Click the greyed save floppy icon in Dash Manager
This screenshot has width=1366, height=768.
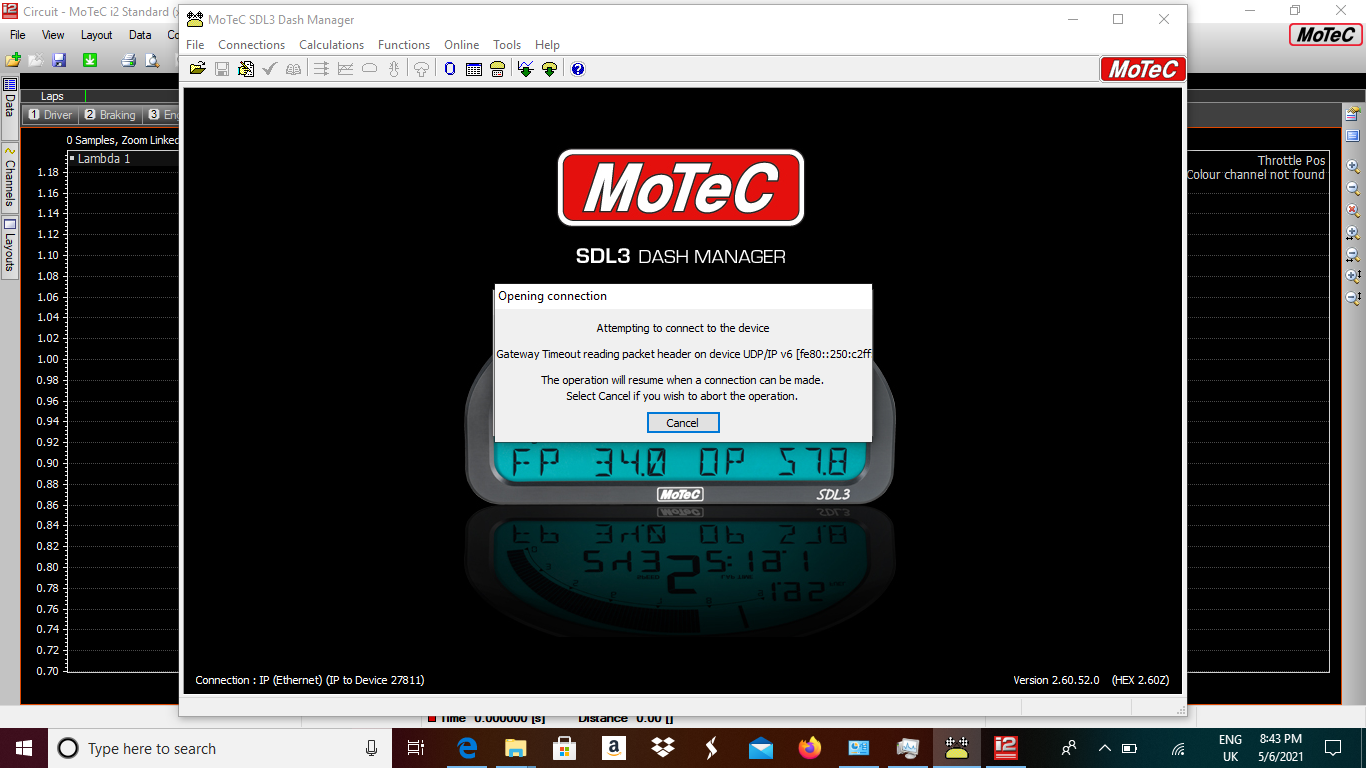(222, 69)
